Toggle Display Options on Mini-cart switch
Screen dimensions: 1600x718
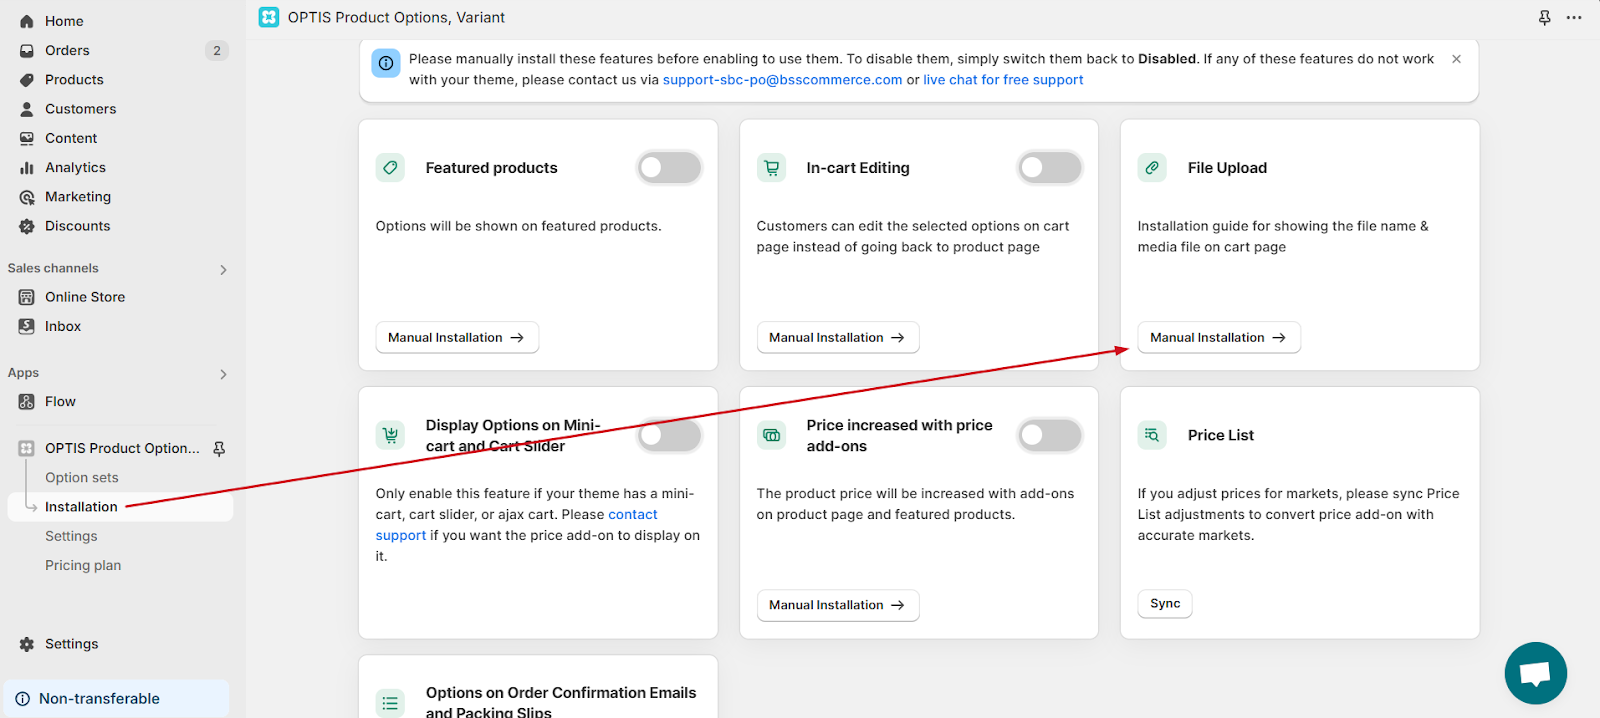click(669, 435)
